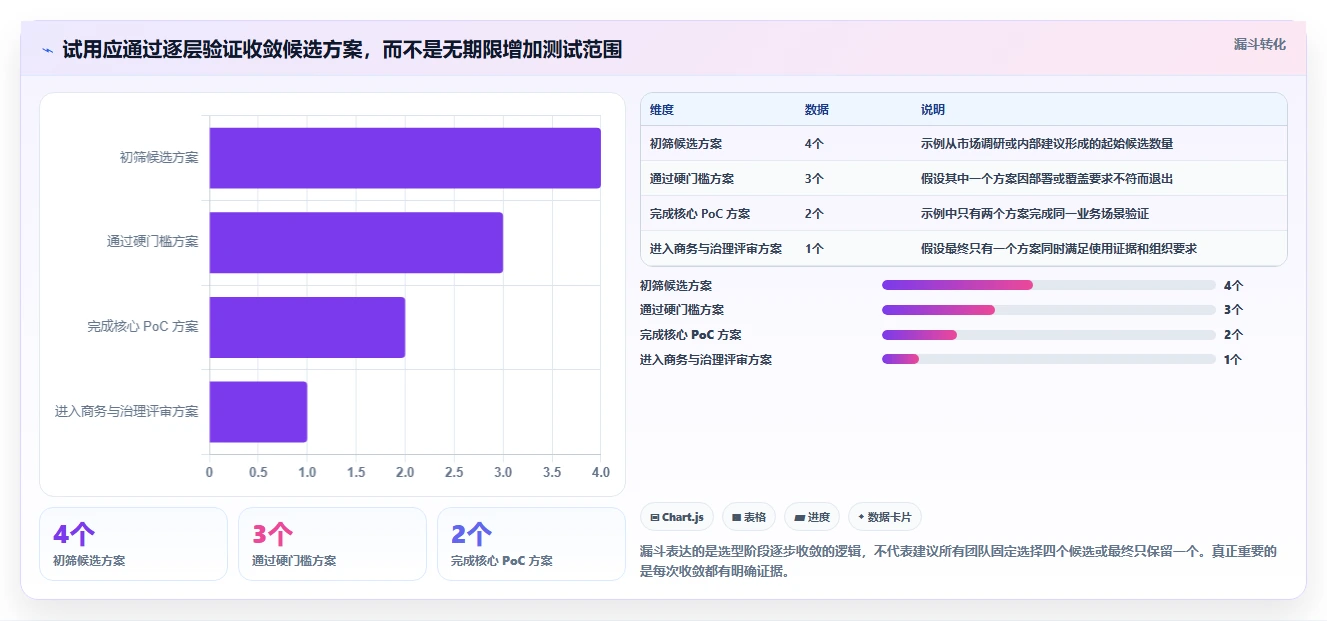Click the description starting 假设最终只有一个方案
Viewport: 1327px width, 621px height.
click(1059, 249)
